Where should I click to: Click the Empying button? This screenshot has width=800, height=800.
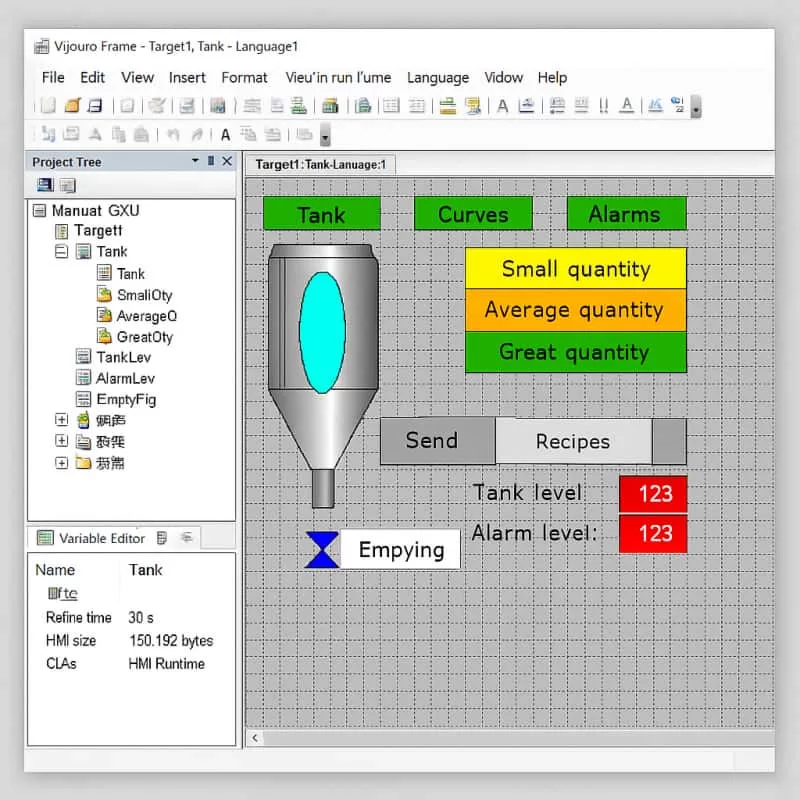point(401,549)
